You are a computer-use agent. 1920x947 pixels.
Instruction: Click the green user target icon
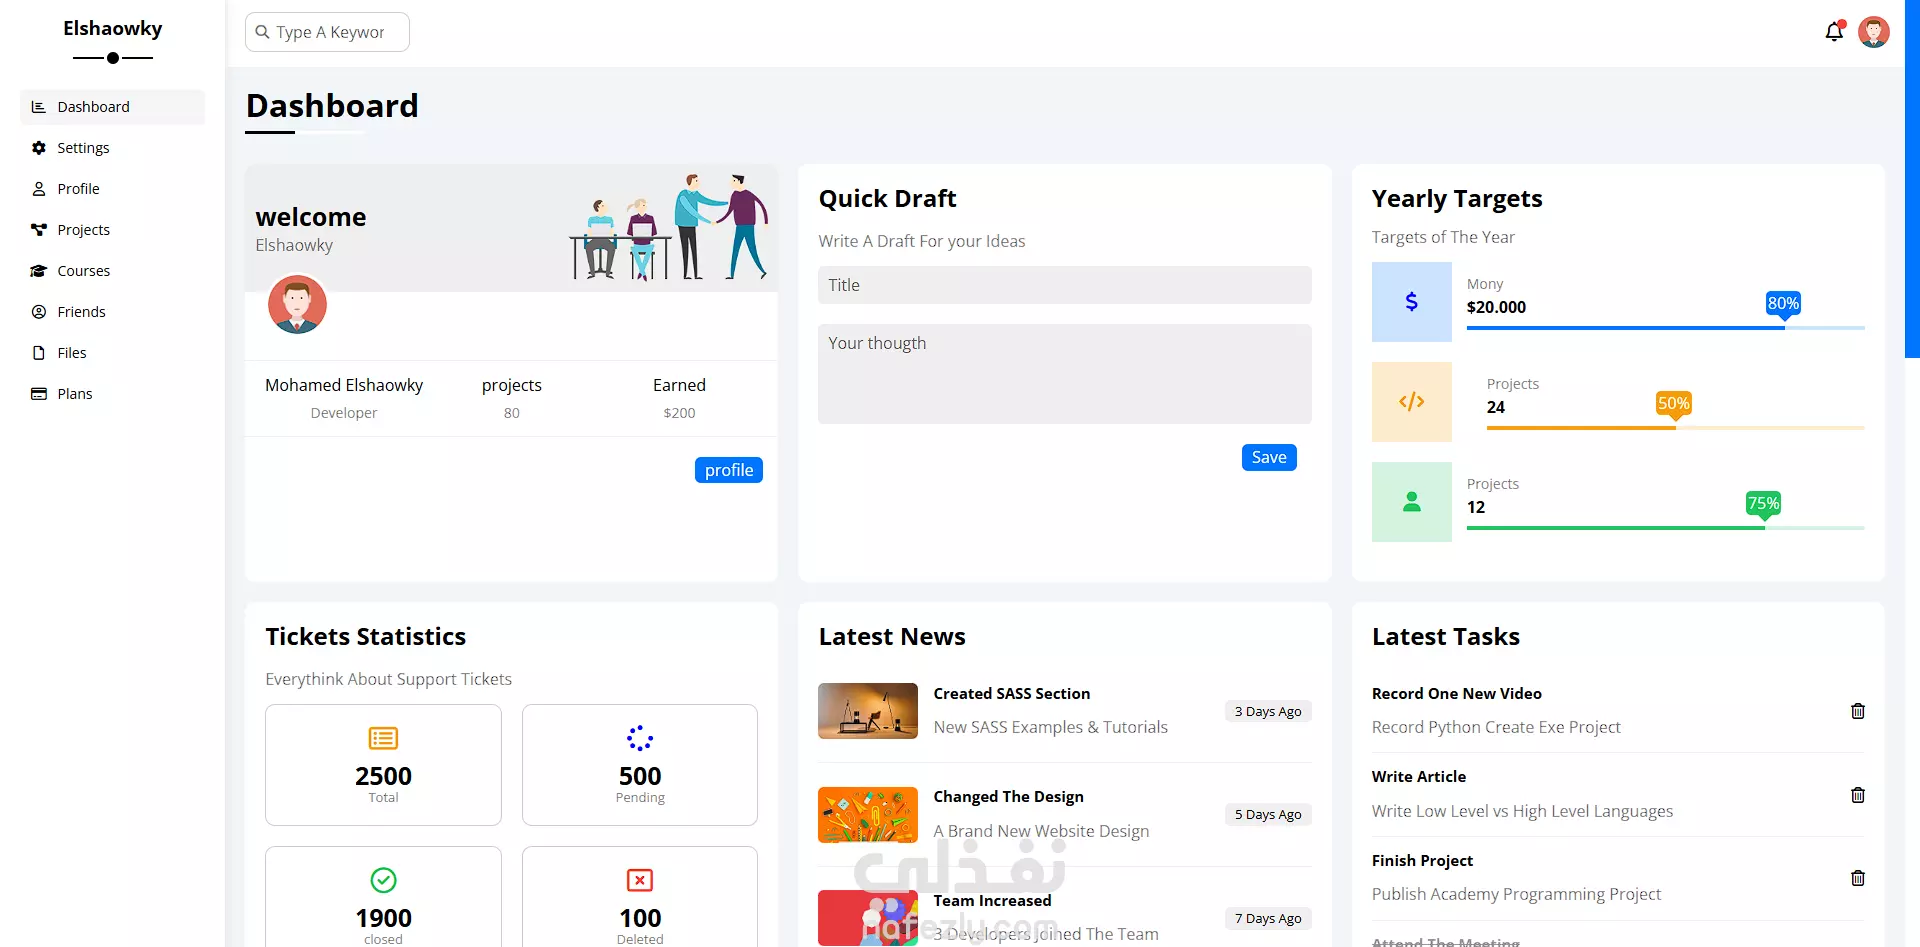pos(1411,502)
